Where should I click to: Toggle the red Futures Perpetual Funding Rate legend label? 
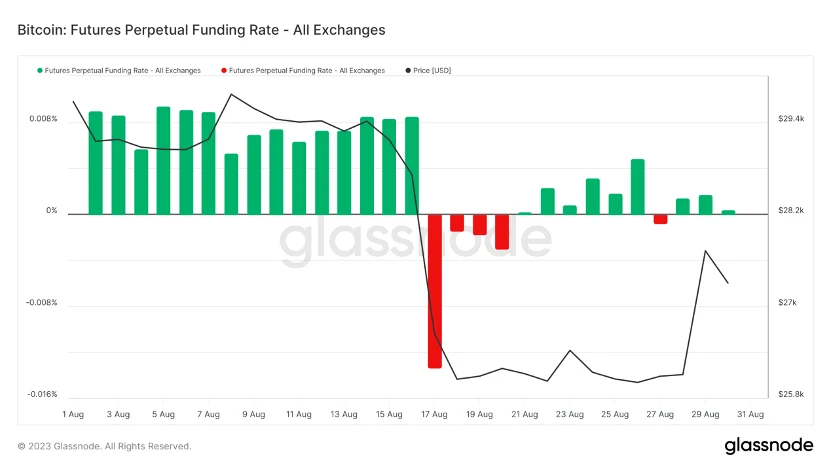coord(307,71)
